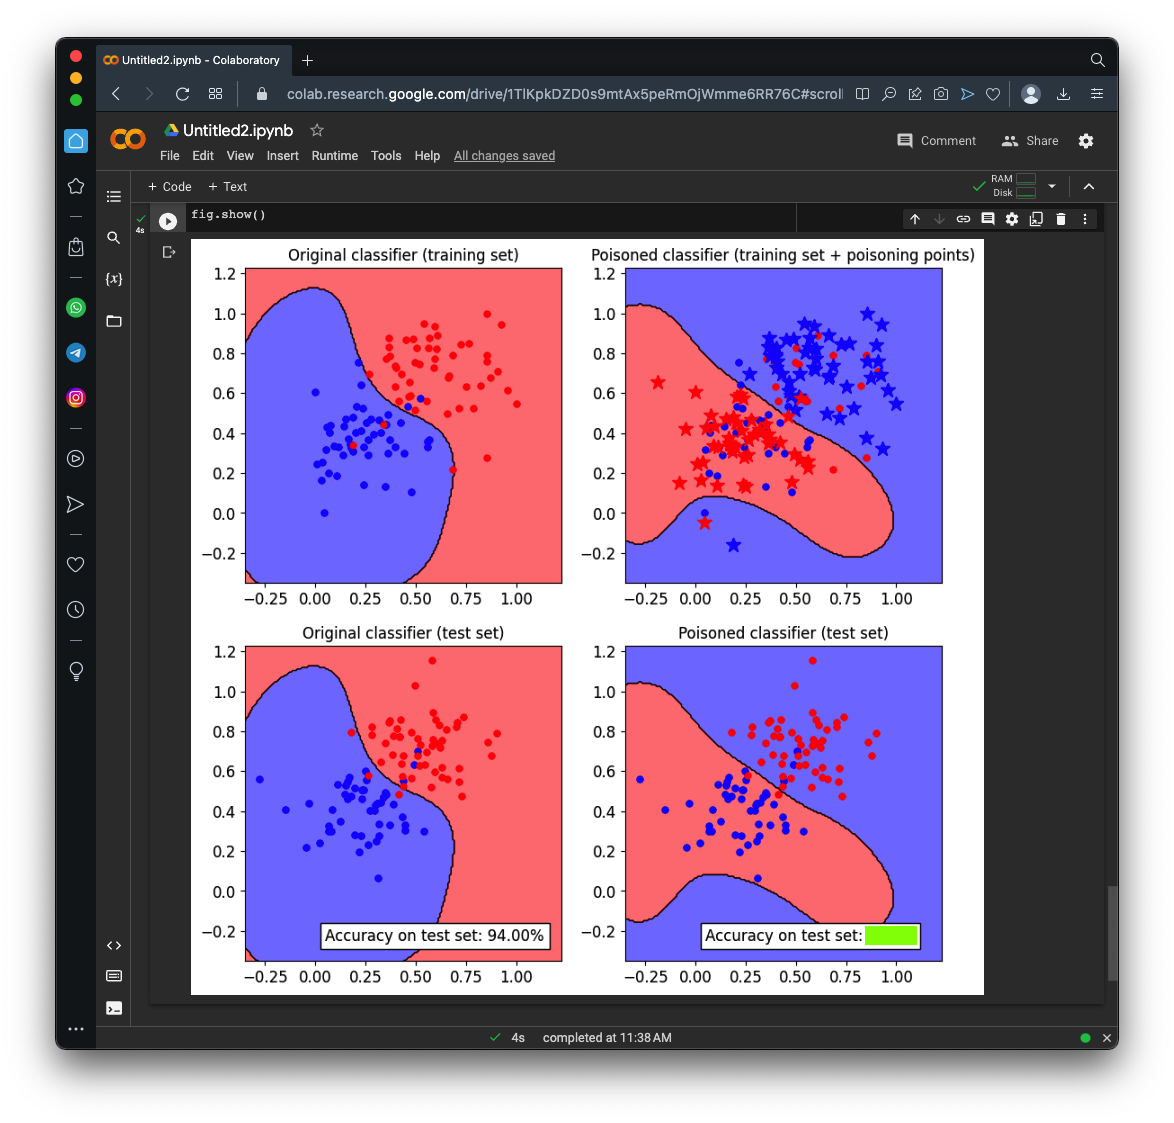Open the Edit menu
This screenshot has width=1174, height=1123.
203,156
